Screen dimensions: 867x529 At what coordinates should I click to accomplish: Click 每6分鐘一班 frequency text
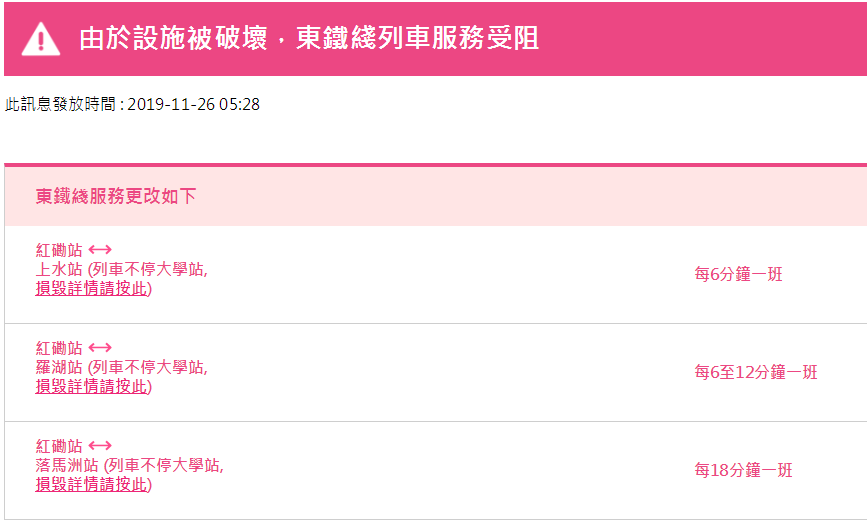738,274
